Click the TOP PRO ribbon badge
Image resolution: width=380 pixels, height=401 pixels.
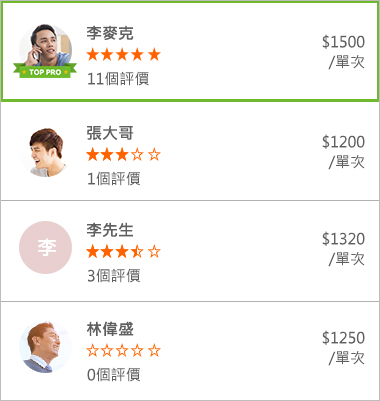click(x=45, y=71)
